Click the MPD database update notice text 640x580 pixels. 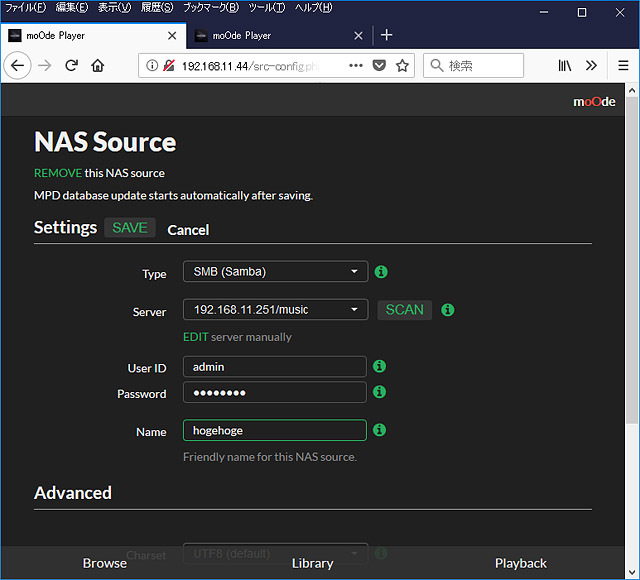tap(173, 196)
